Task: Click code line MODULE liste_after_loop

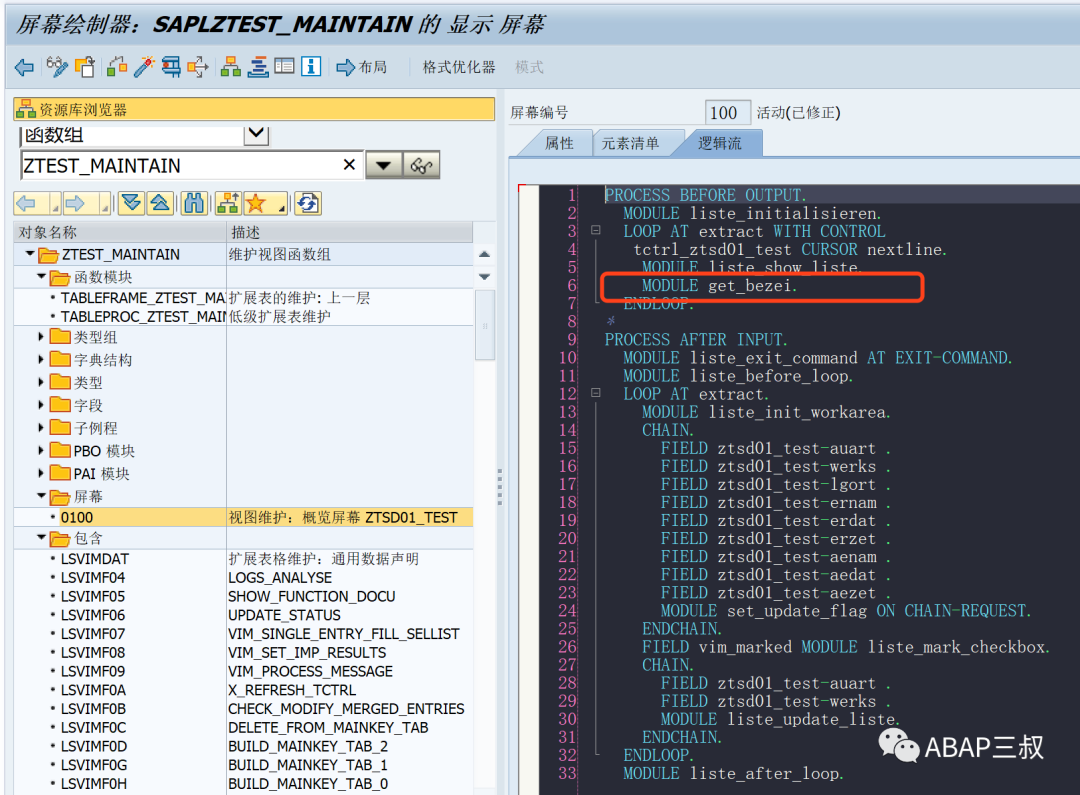Action: click(734, 774)
